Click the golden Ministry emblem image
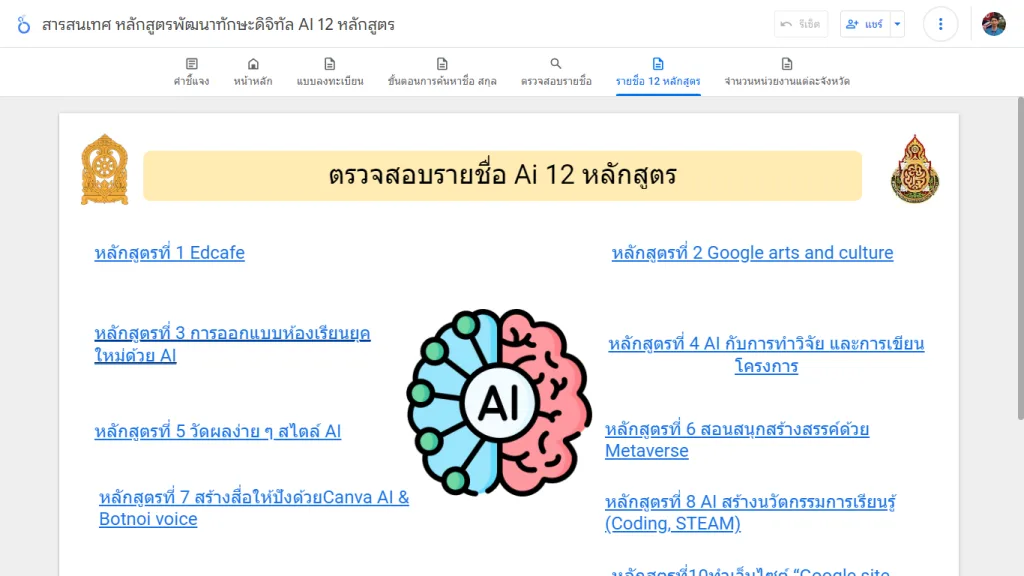The width and height of the screenshot is (1024, 576). point(104,170)
